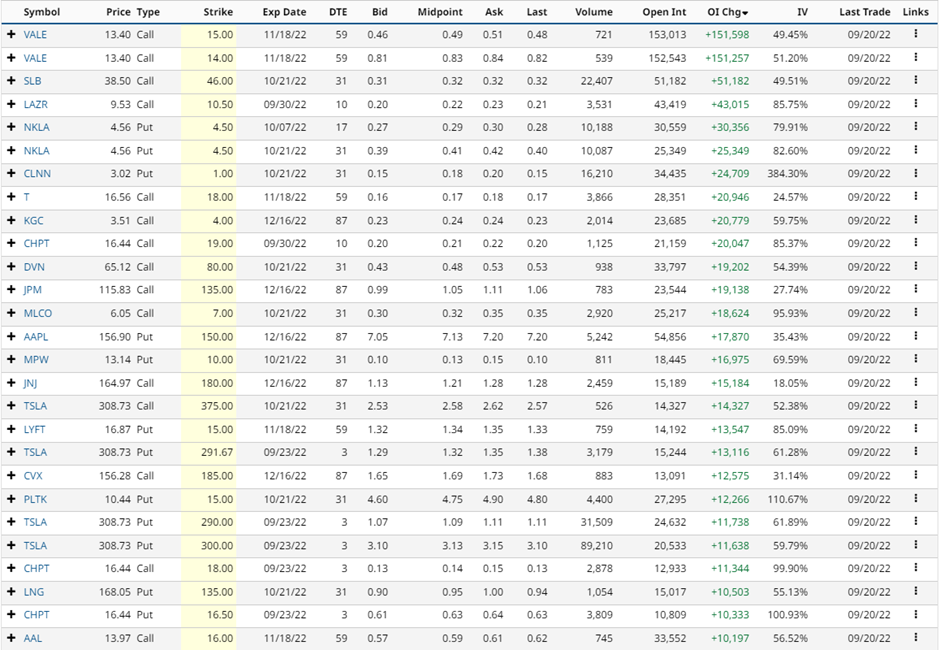Sort table by Last Trade column header
The height and width of the screenshot is (650, 940).
click(864, 12)
